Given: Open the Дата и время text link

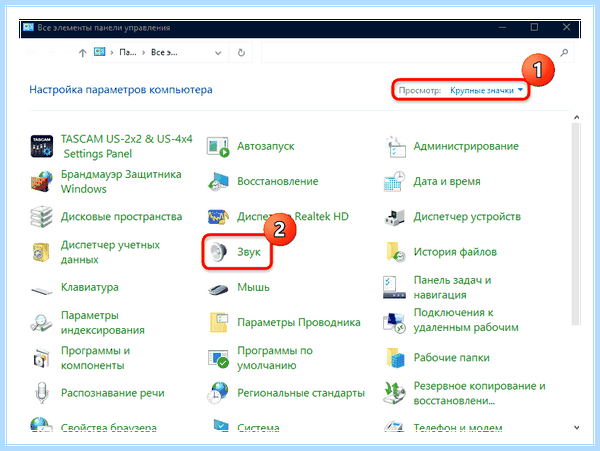Looking at the screenshot, I should 447,181.
